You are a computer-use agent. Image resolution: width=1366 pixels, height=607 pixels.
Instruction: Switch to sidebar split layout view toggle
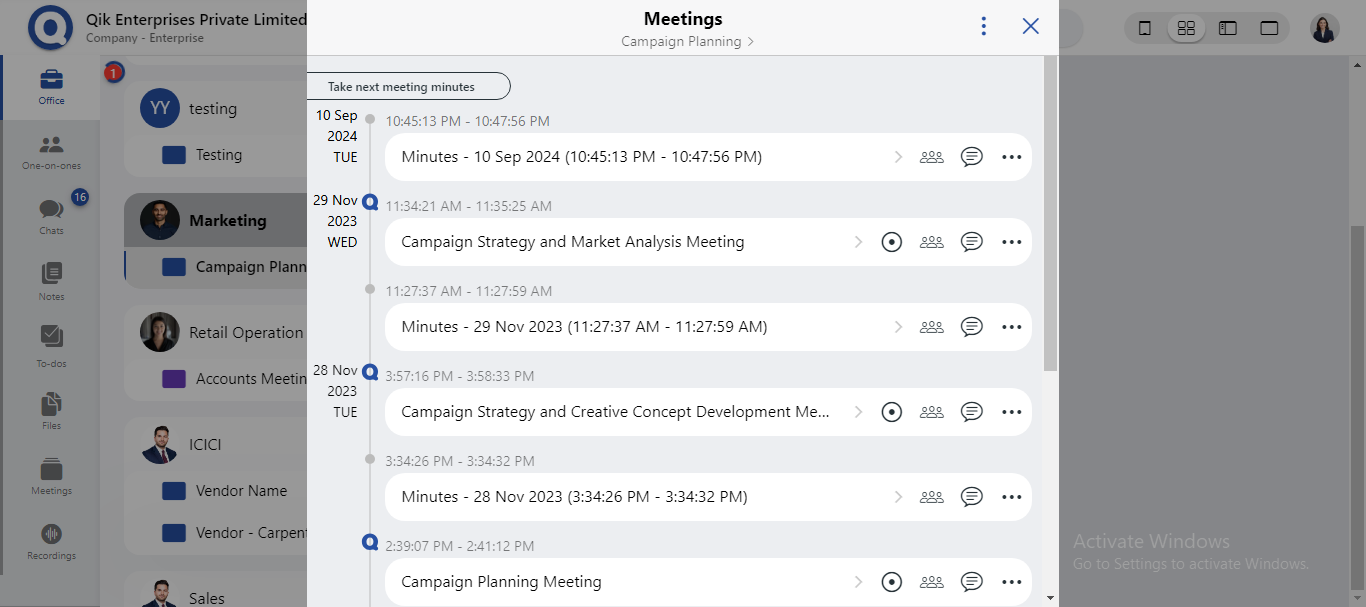coord(1228,28)
